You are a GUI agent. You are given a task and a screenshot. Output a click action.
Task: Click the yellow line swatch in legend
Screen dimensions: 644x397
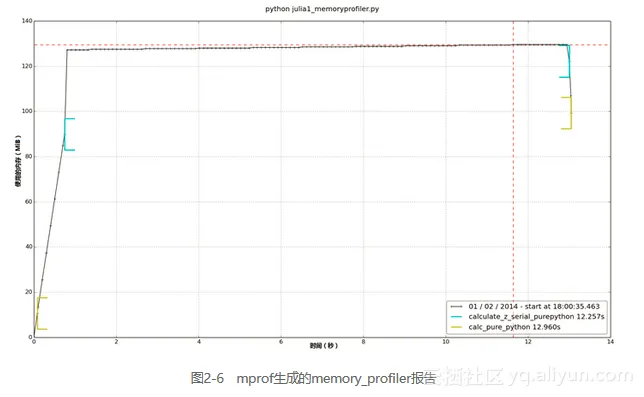coord(456,327)
